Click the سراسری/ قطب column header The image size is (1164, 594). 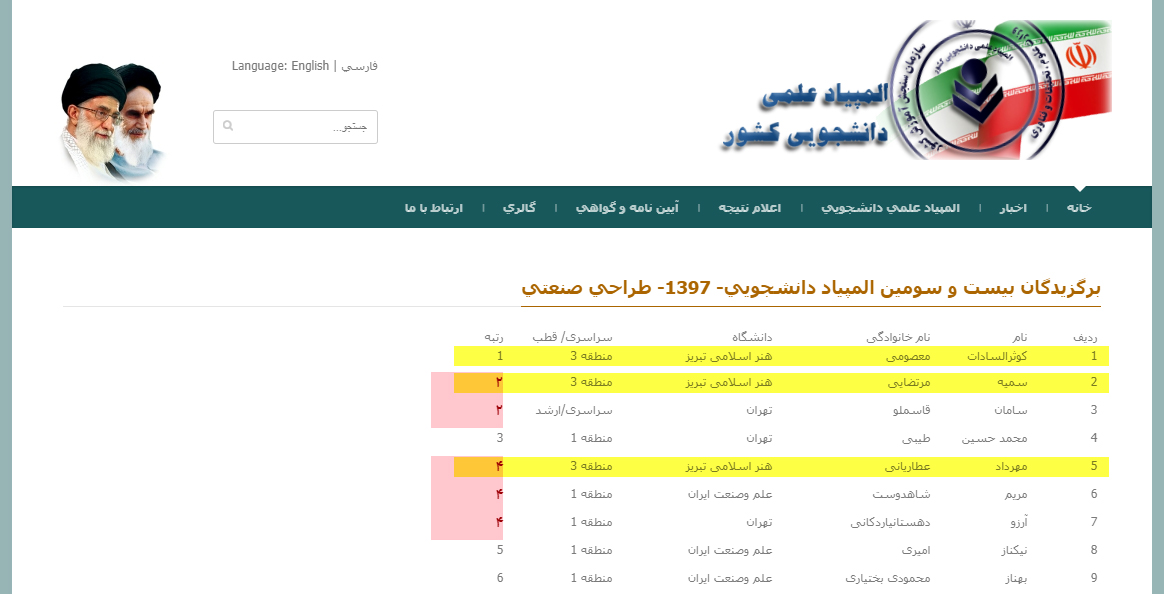pos(572,338)
